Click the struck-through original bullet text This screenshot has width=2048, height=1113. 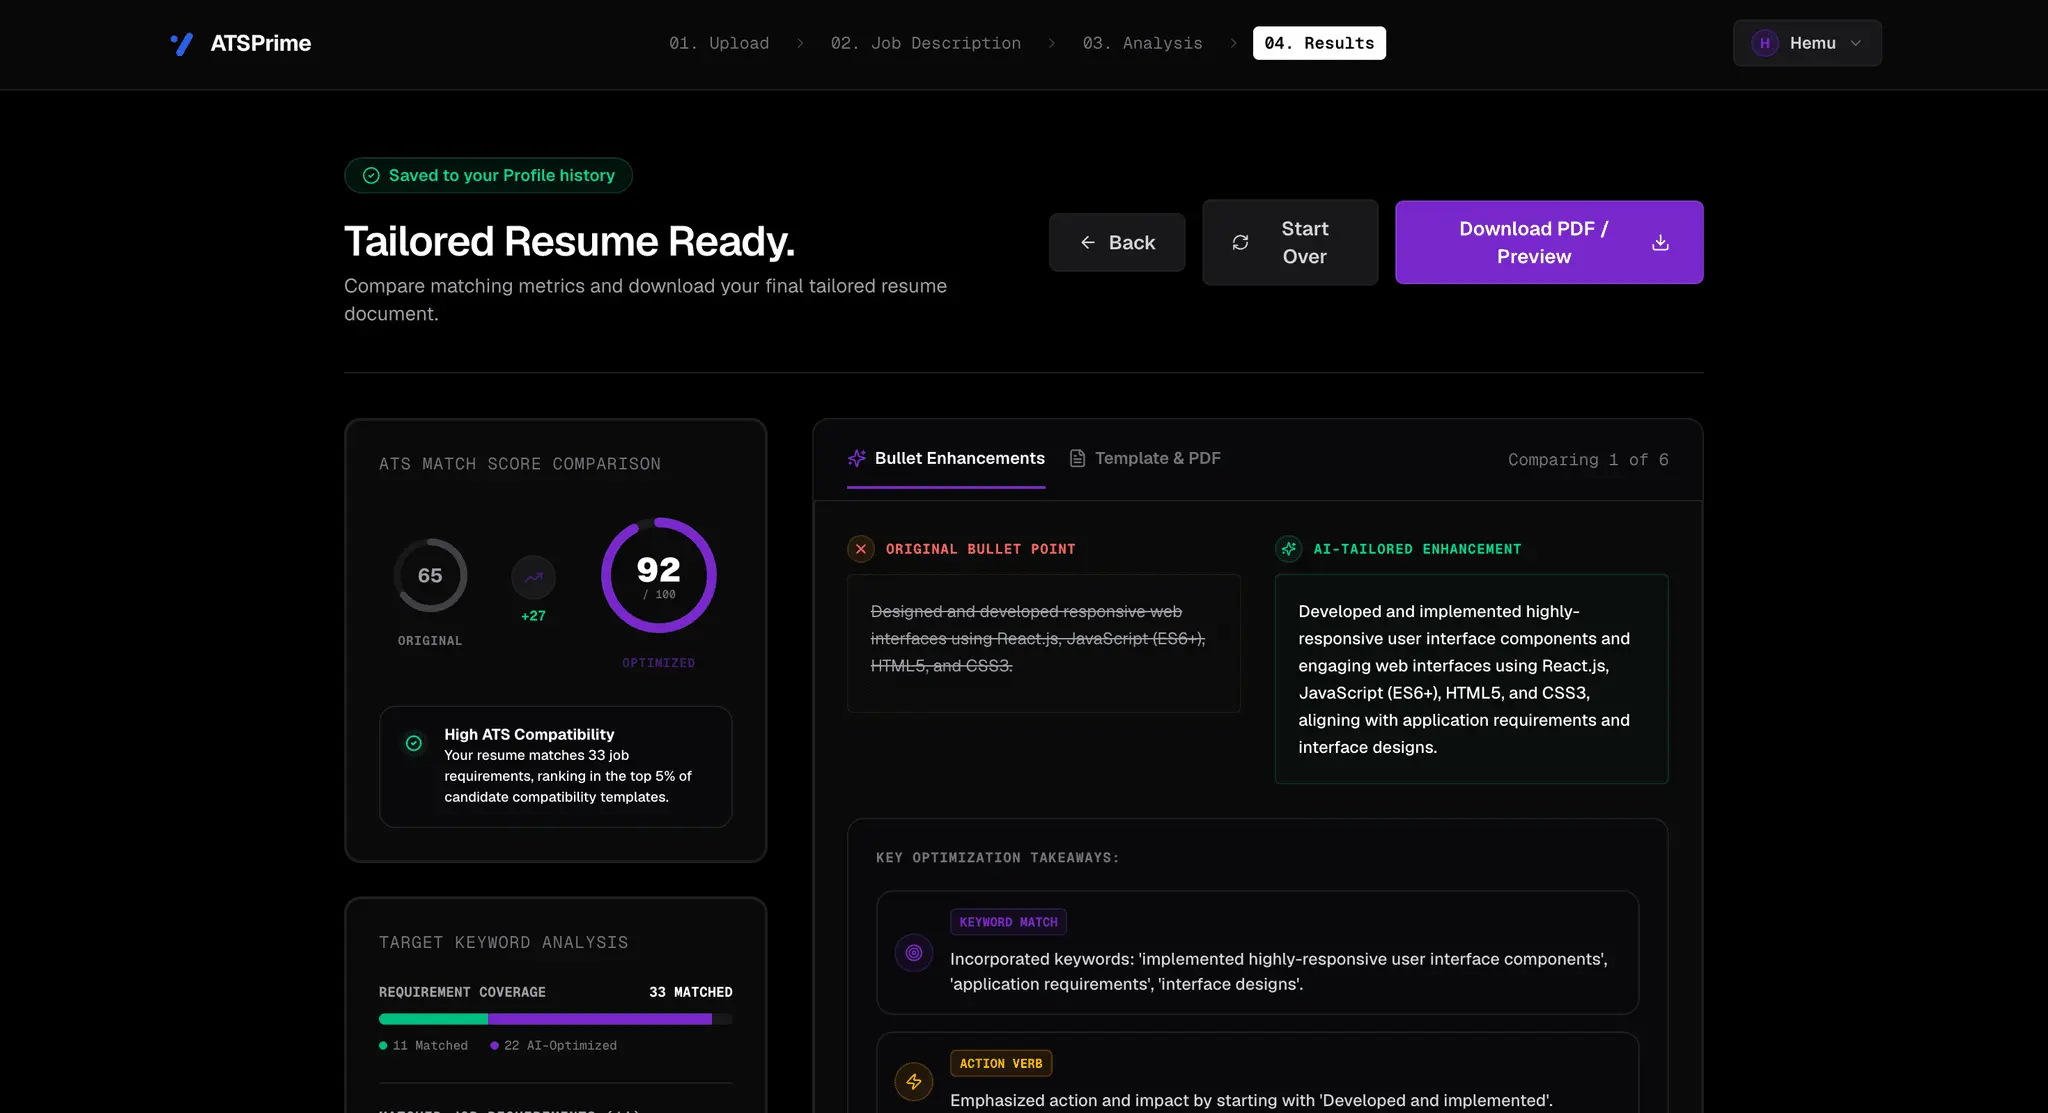tap(1038, 638)
